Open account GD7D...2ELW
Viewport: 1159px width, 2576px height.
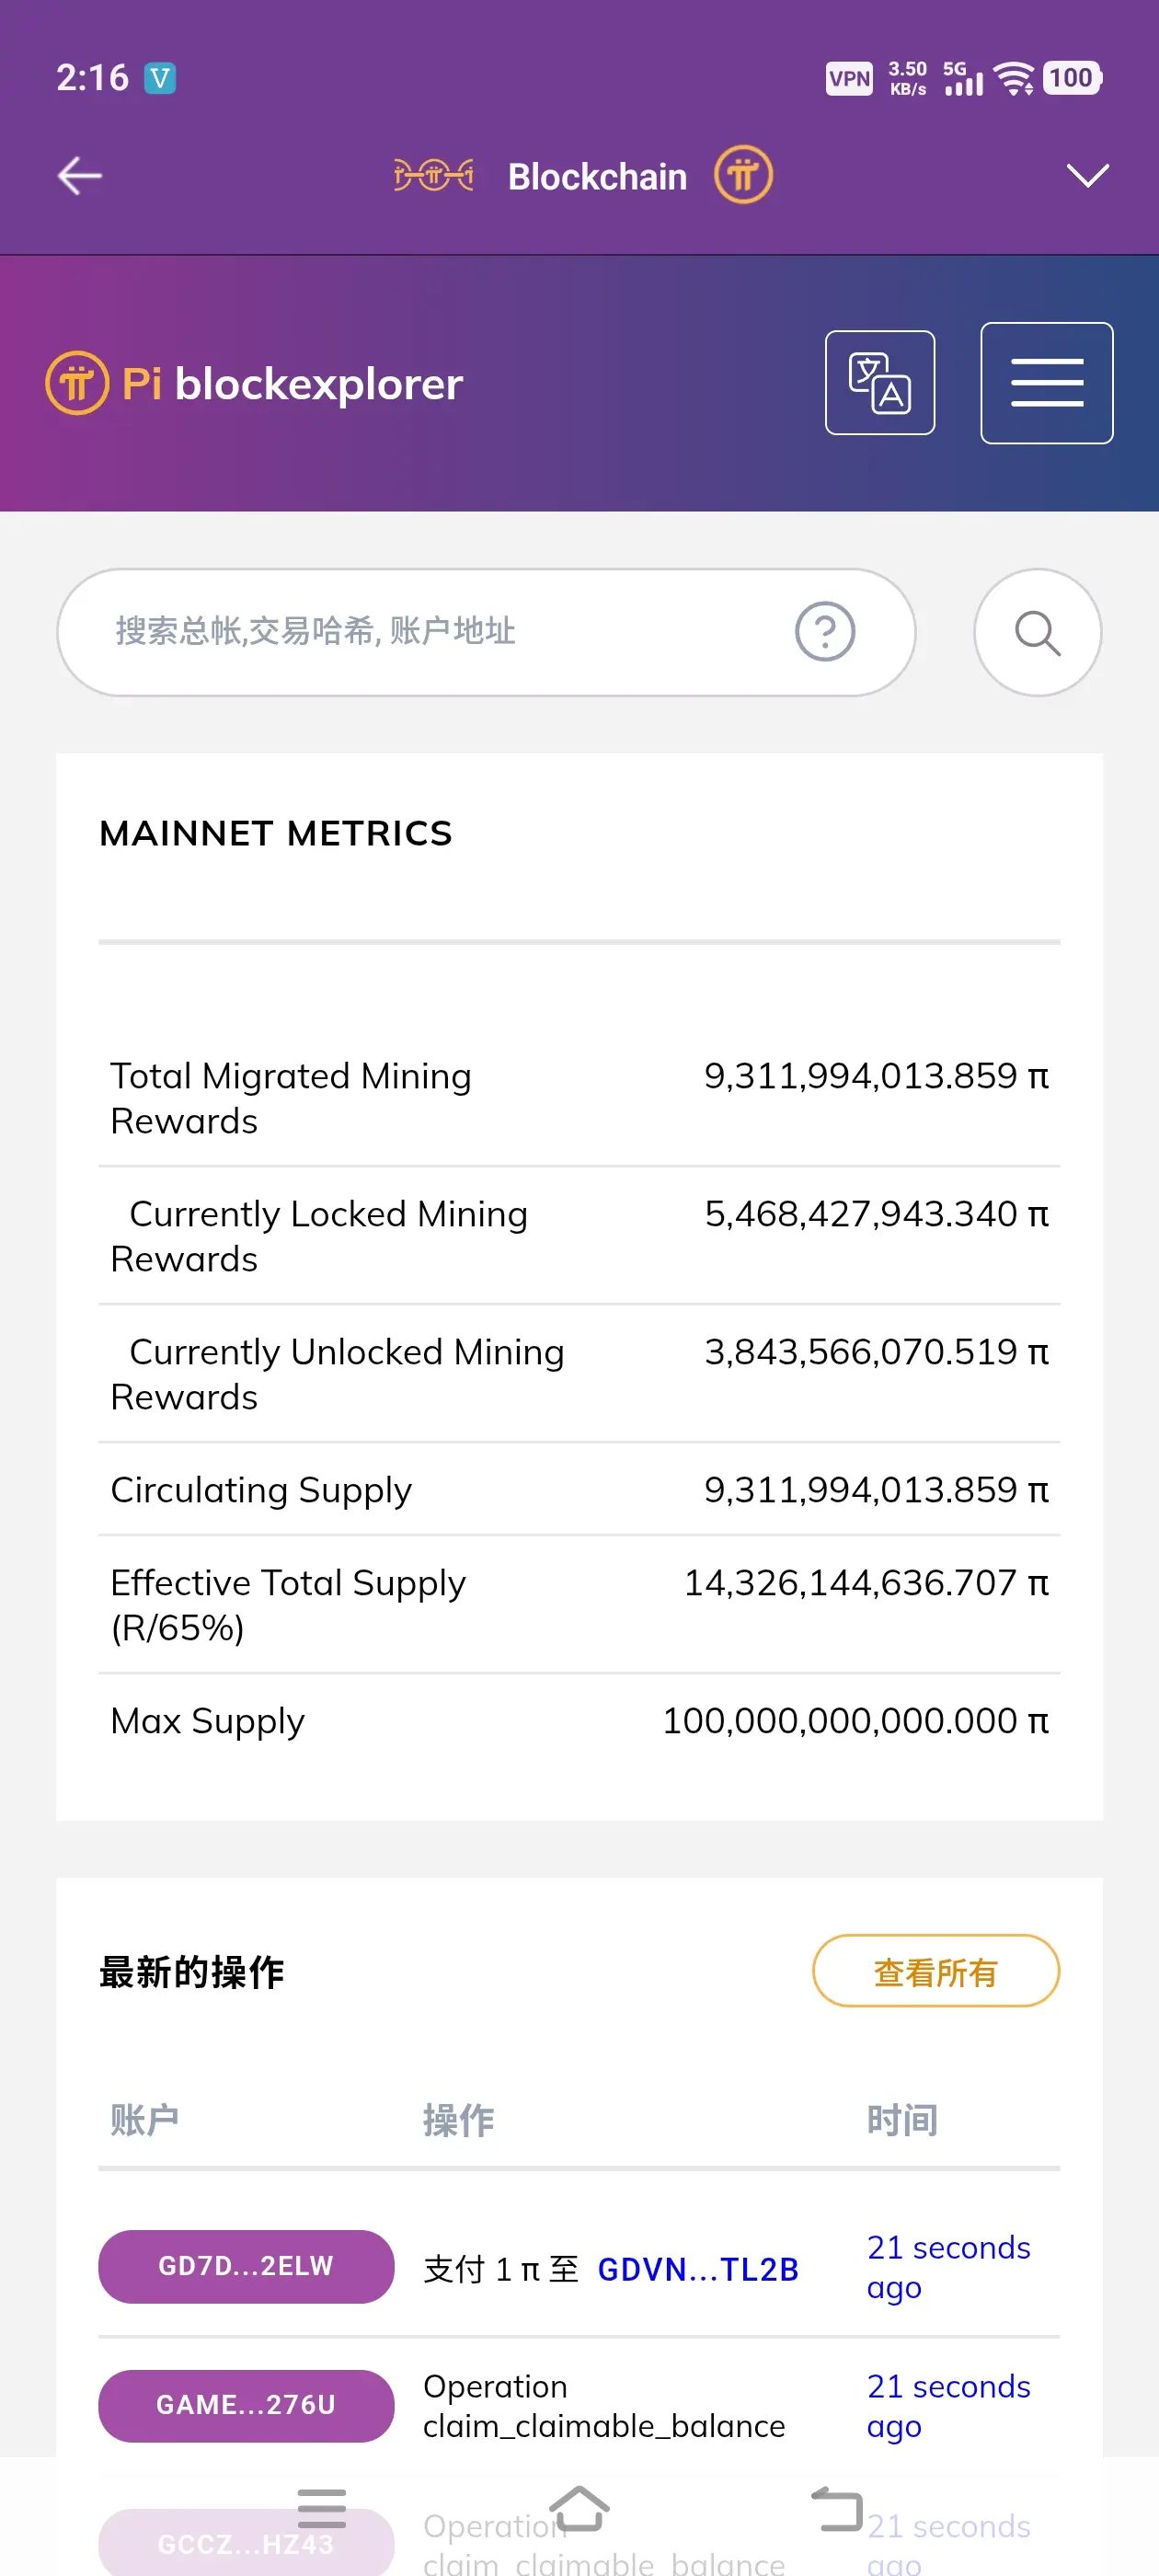click(x=246, y=2266)
